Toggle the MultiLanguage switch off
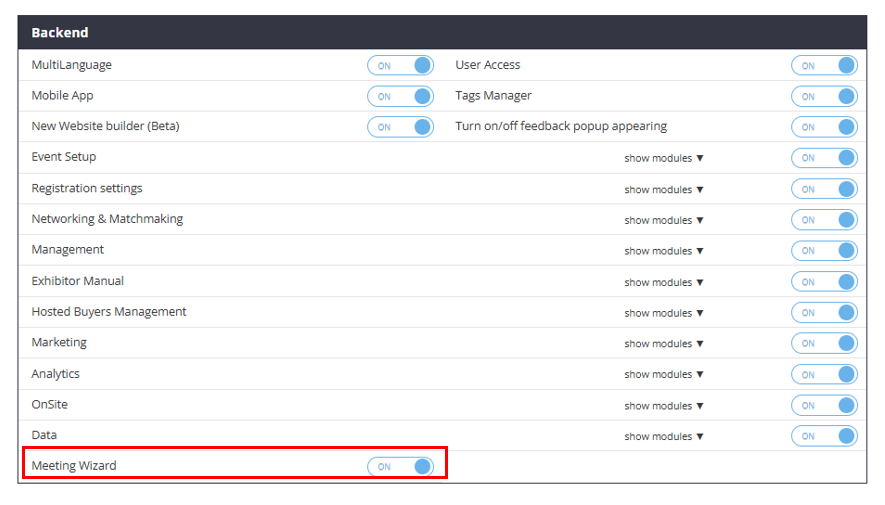This screenshot has width=885, height=505. [x=400, y=66]
